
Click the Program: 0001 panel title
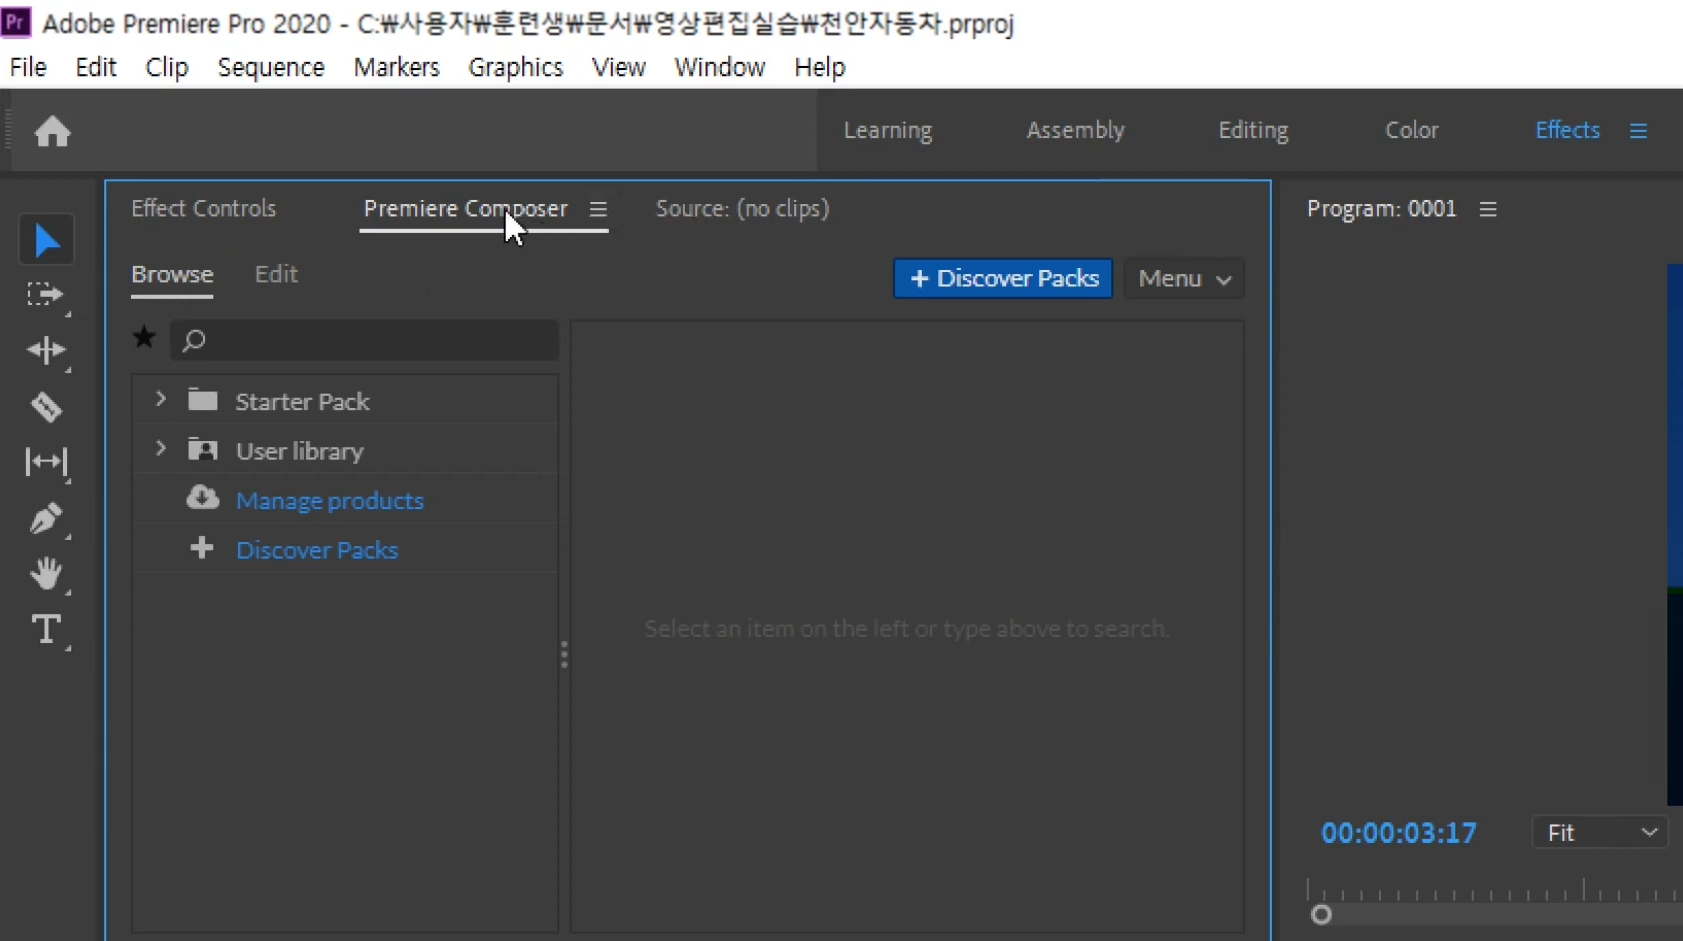point(1381,208)
